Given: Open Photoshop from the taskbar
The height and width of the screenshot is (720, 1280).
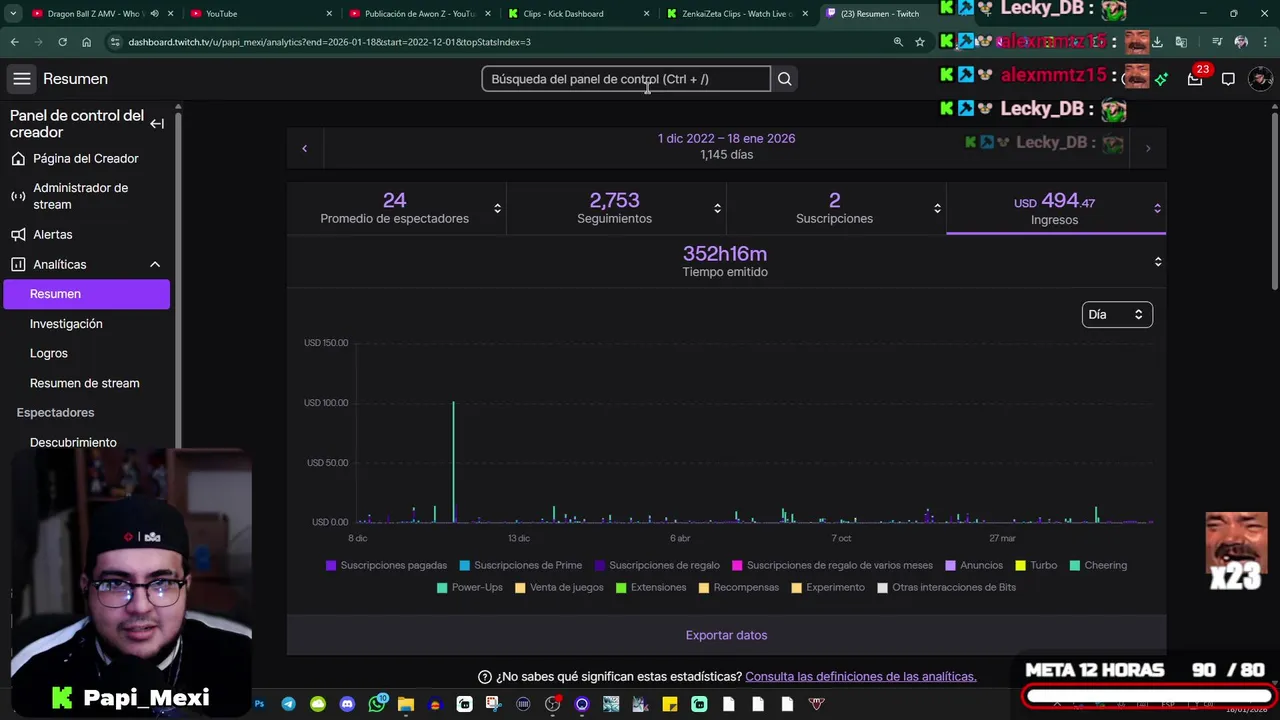Looking at the screenshot, I should [259, 704].
